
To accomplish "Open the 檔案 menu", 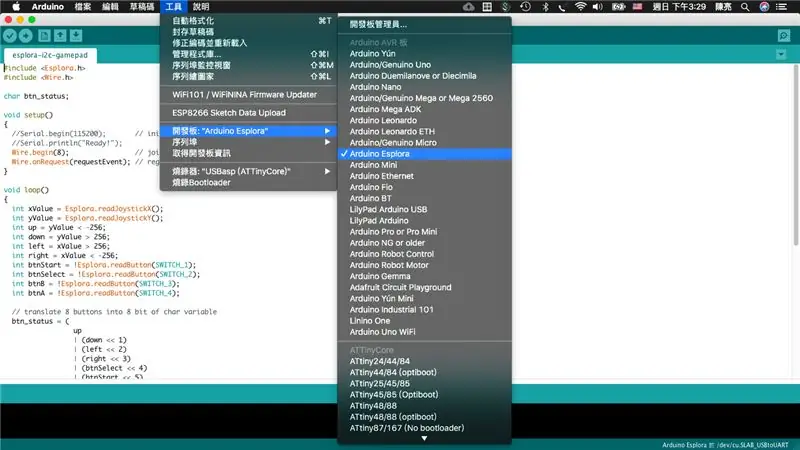I will [83, 7].
